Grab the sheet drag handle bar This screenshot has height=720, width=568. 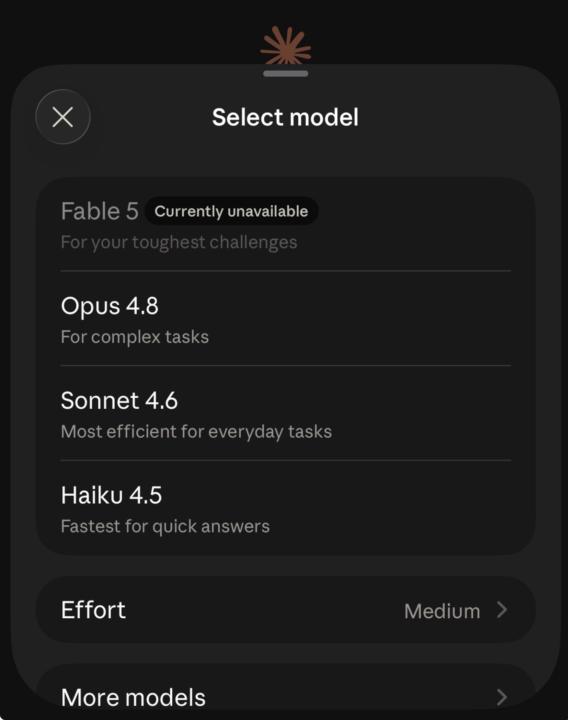286,73
